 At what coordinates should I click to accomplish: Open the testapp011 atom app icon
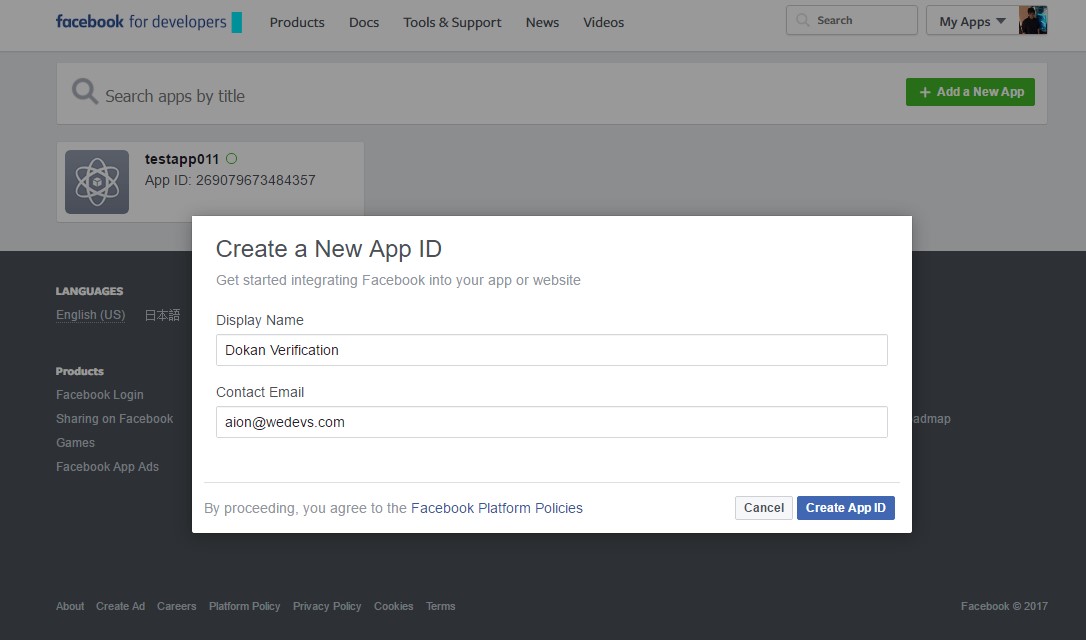point(97,181)
